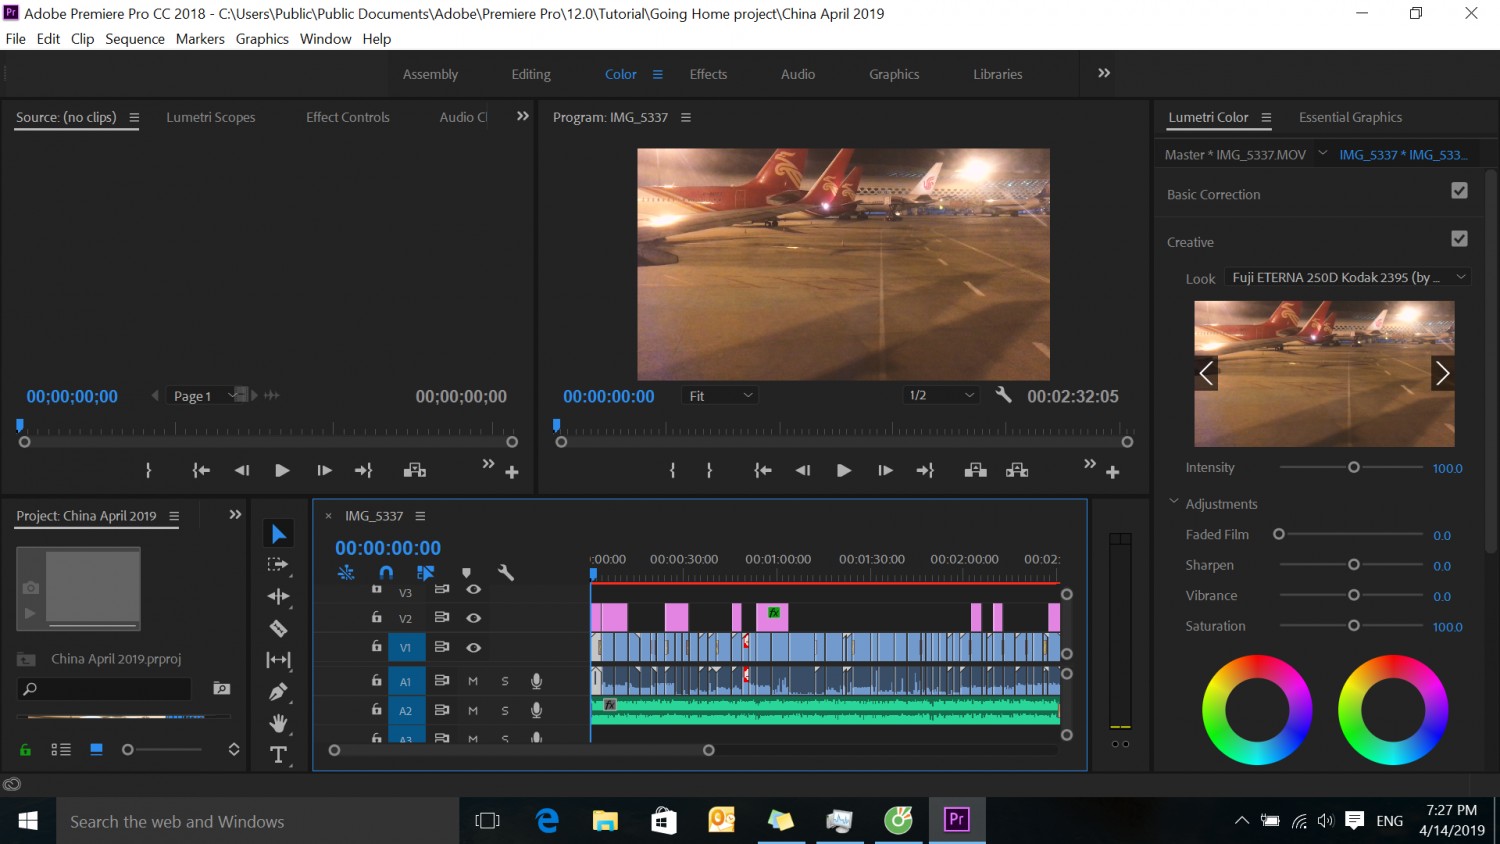The image size is (1500, 844).
Task: Select the Hand tool
Action: [x=278, y=723]
